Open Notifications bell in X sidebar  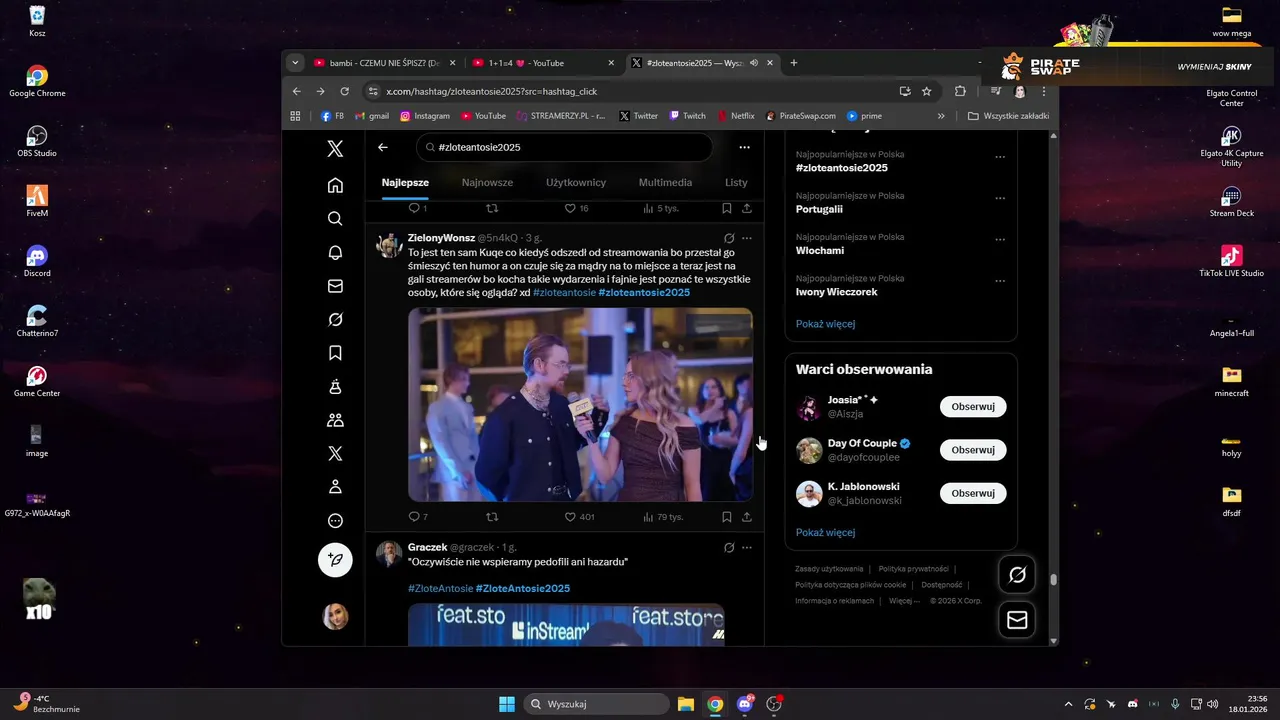pyautogui.click(x=335, y=253)
